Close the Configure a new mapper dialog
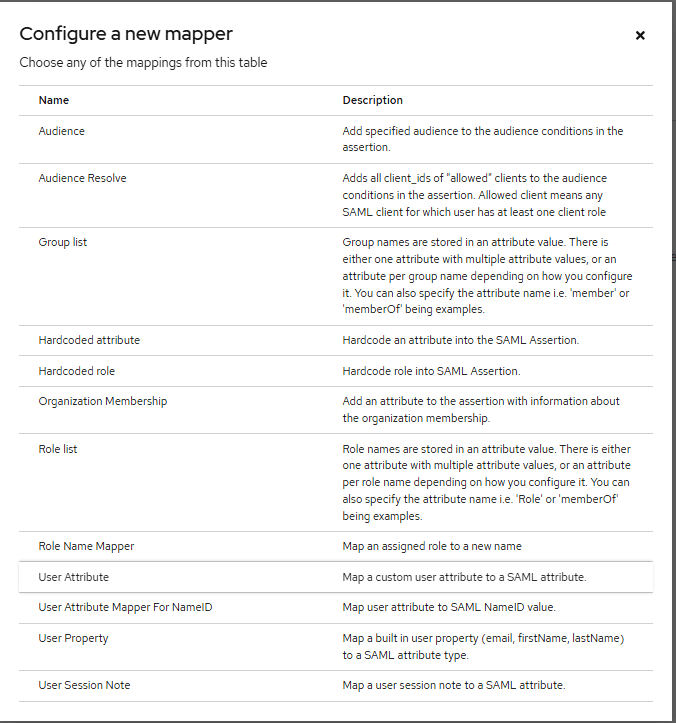 tap(640, 35)
